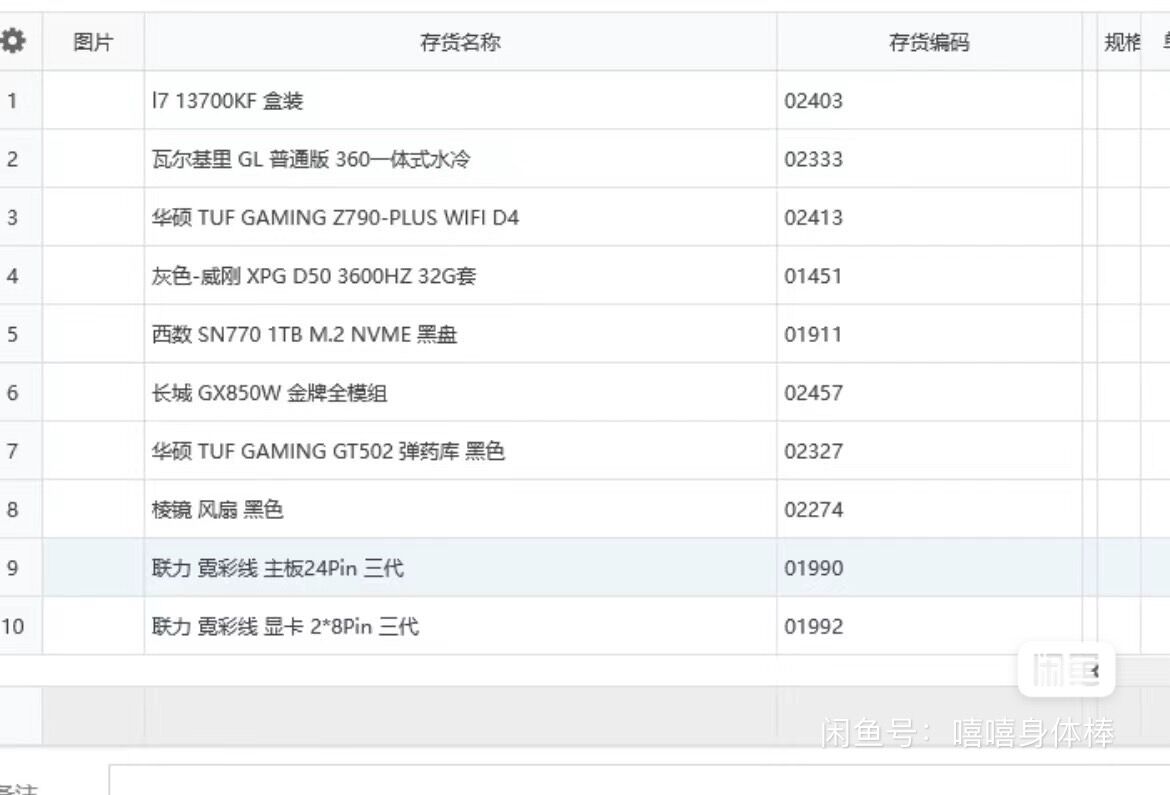Click the 闲鱼 watermark logo

pyautogui.click(x=1065, y=670)
